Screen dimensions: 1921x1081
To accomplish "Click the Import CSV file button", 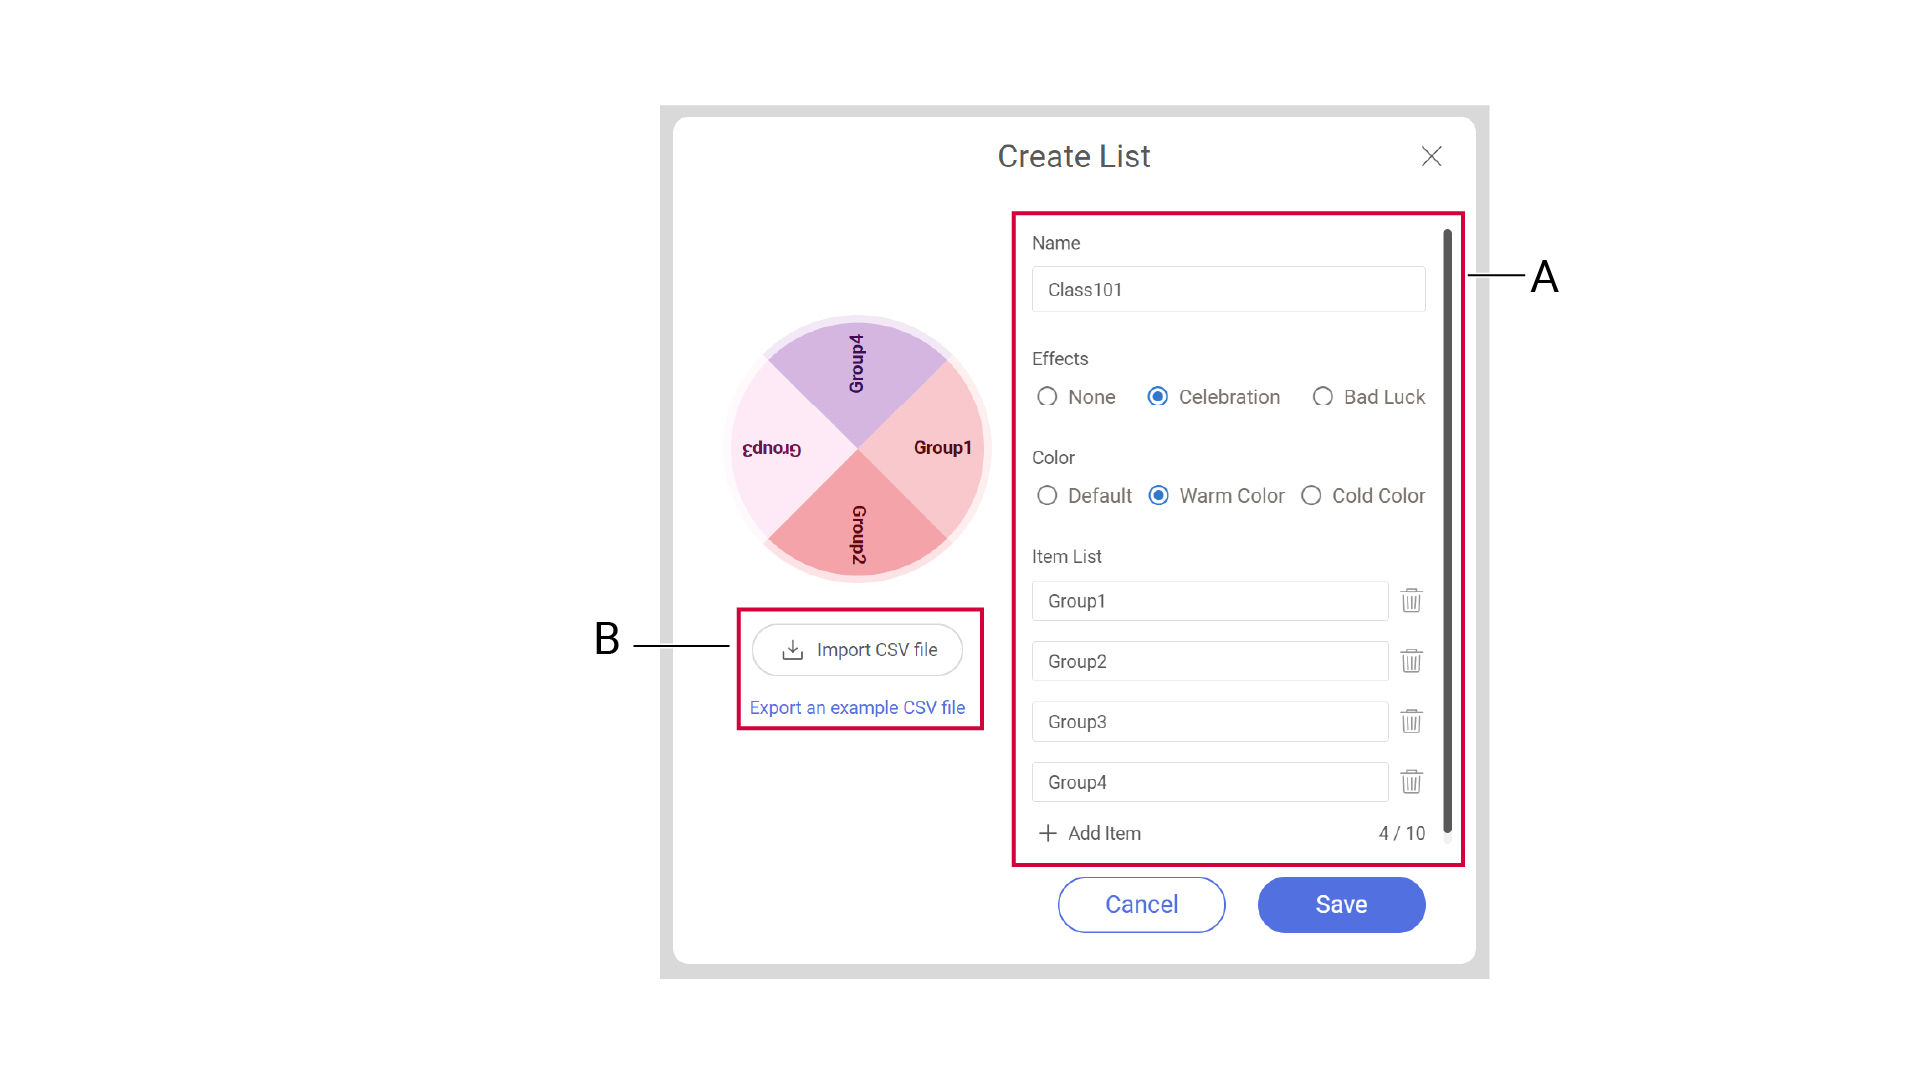I will pos(858,650).
